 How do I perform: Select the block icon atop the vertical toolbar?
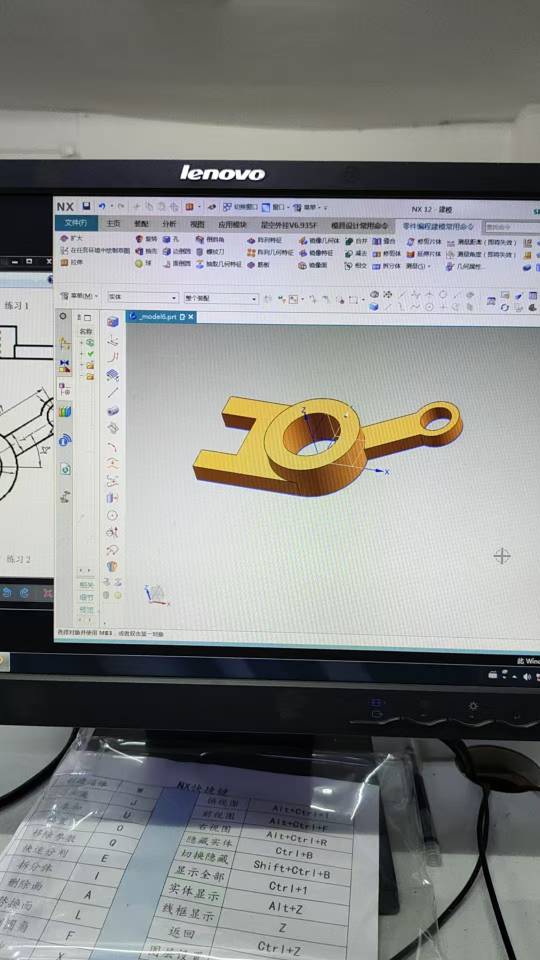pyautogui.click(x=113, y=322)
